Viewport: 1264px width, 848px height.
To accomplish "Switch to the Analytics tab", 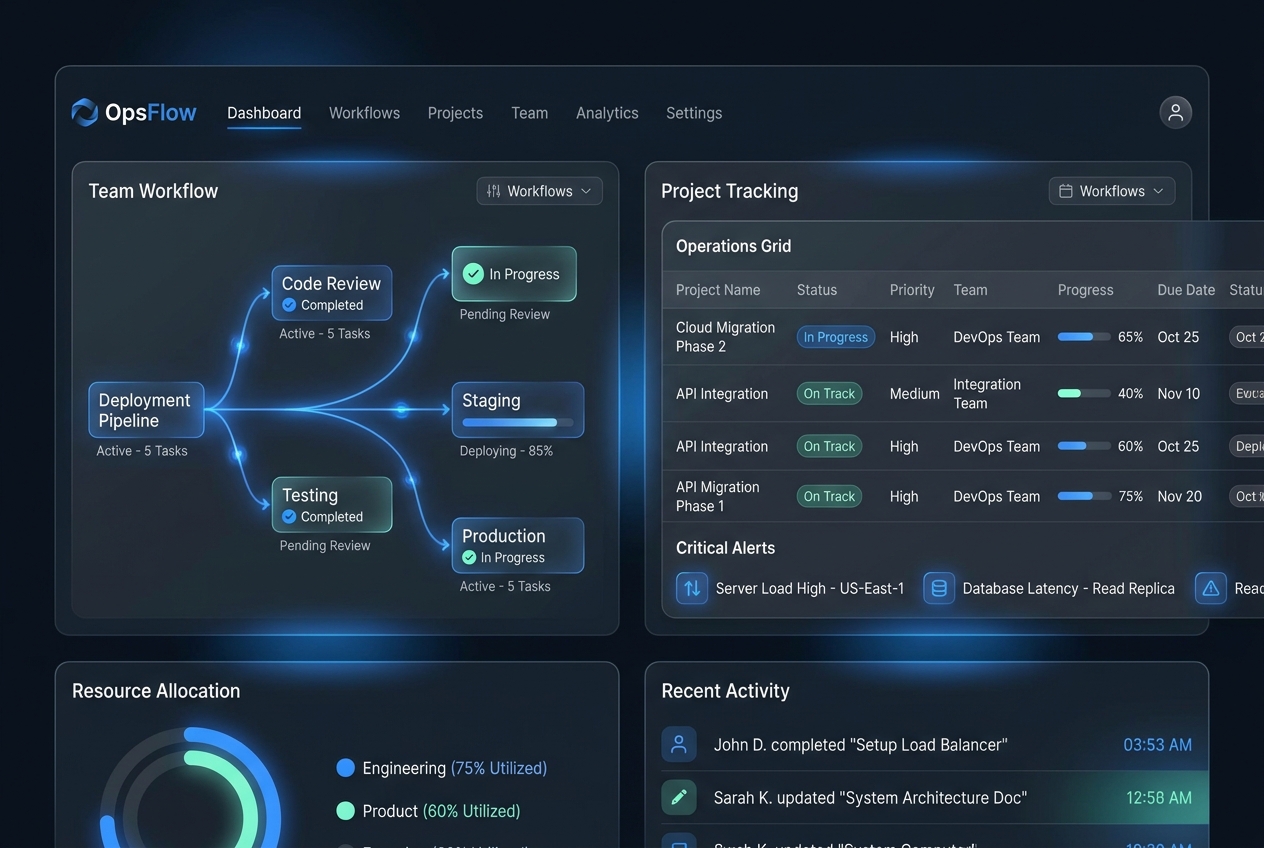I will (x=607, y=113).
